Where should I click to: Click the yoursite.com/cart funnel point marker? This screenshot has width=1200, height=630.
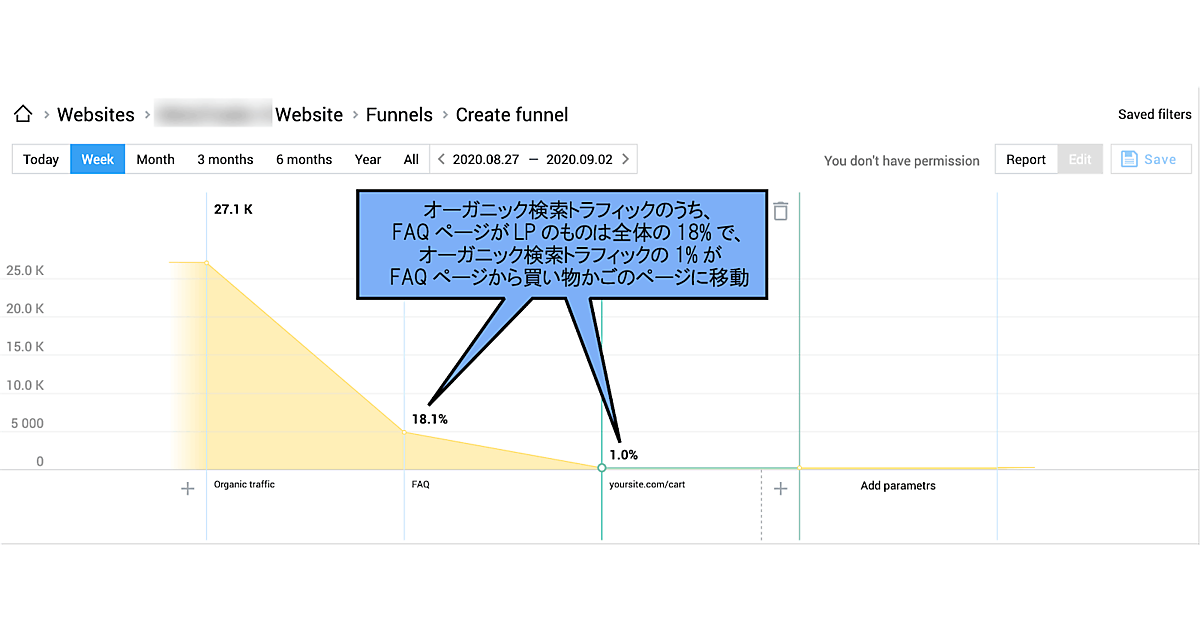(x=602, y=468)
